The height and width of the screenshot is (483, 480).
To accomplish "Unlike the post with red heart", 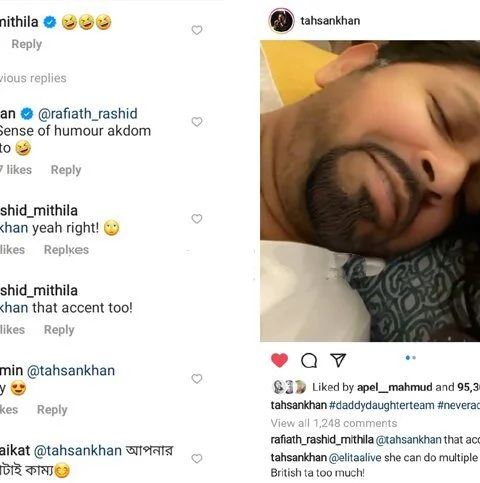I will [279, 360].
